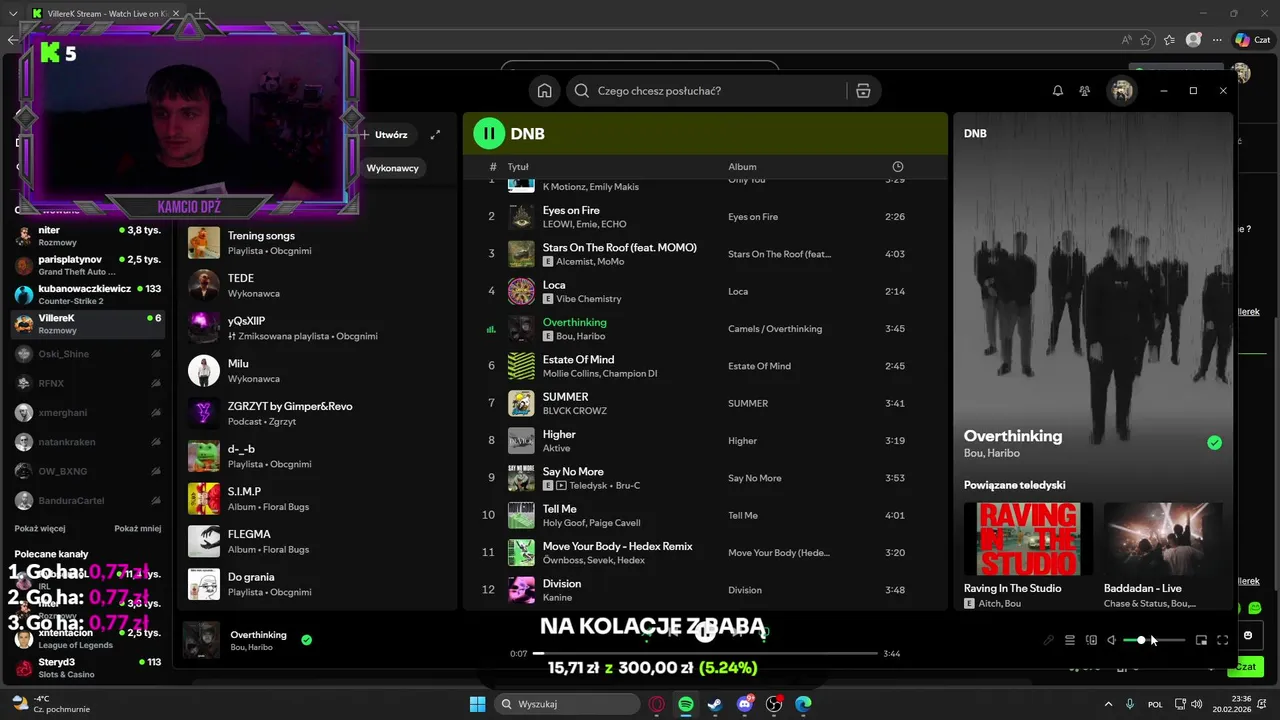Click Pokaż więcej in Kick sidebar
The width and height of the screenshot is (1280, 720).
click(x=40, y=528)
